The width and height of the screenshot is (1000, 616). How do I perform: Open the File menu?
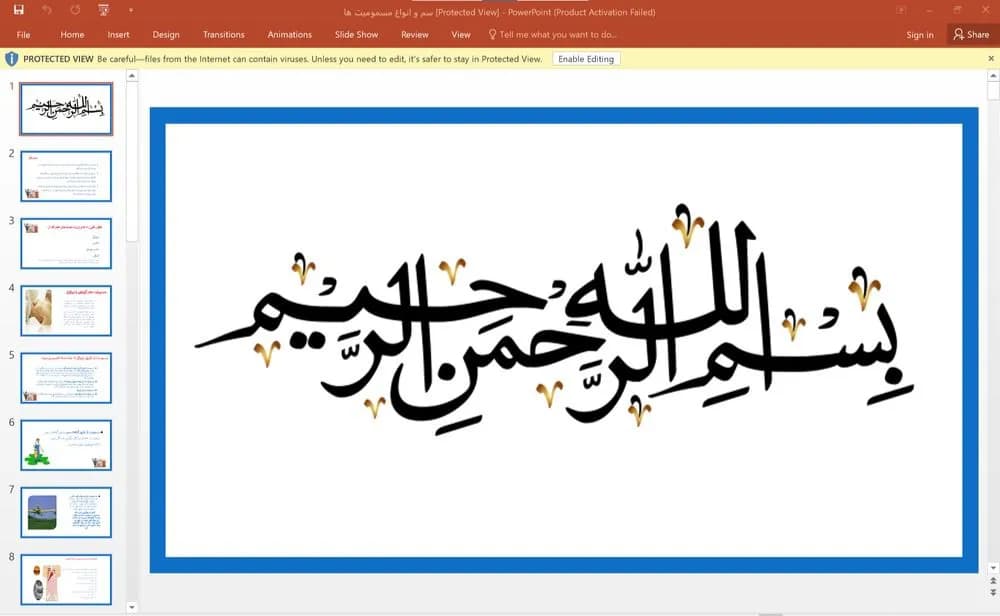point(24,34)
